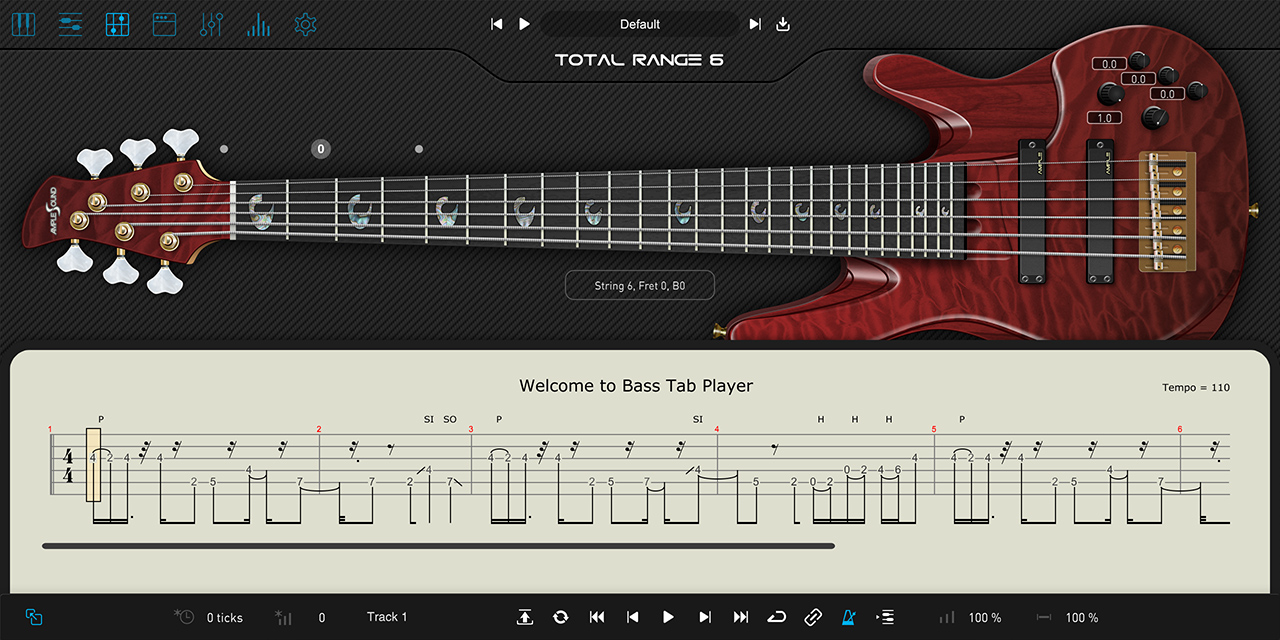This screenshot has width=1280, height=640.
Task: Go to the previous preset
Action: [x=497, y=24]
